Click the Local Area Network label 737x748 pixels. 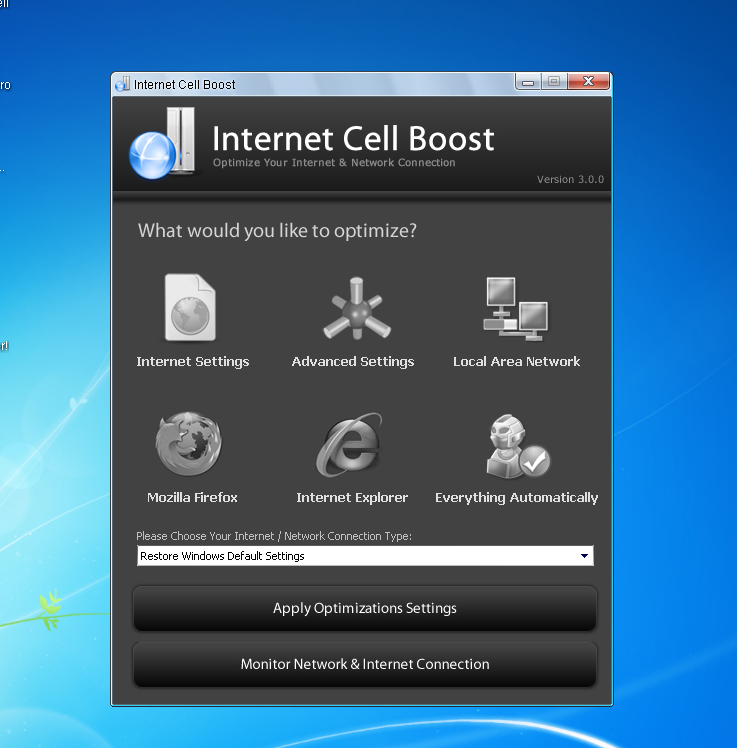pos(517,362)
